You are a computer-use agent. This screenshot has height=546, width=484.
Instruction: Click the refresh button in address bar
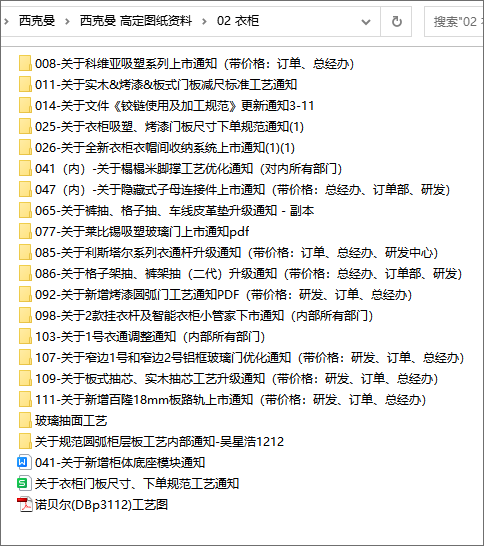396,22
